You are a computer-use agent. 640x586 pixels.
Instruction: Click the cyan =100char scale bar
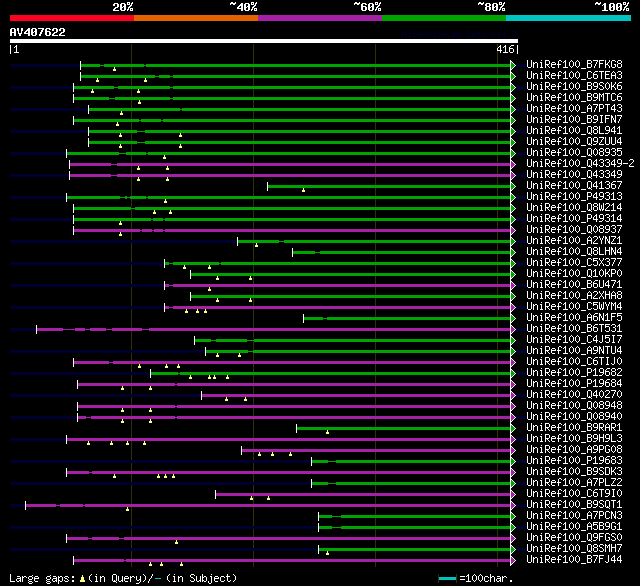click(447, 578)
